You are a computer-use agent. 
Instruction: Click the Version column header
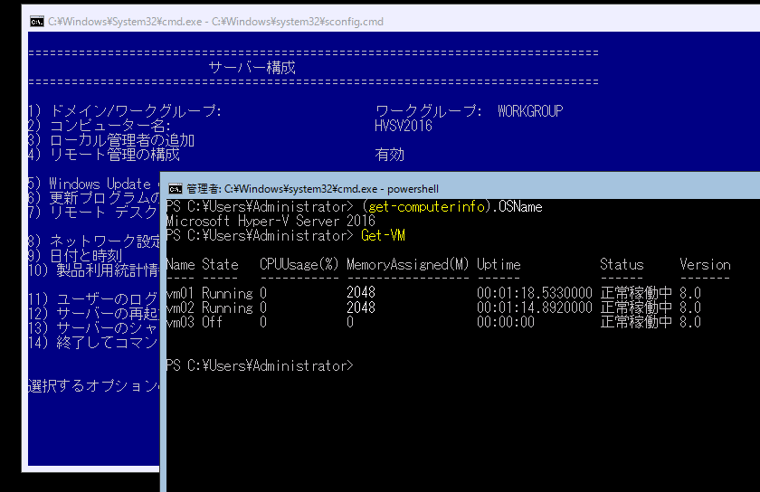click(x=705, y=264)
